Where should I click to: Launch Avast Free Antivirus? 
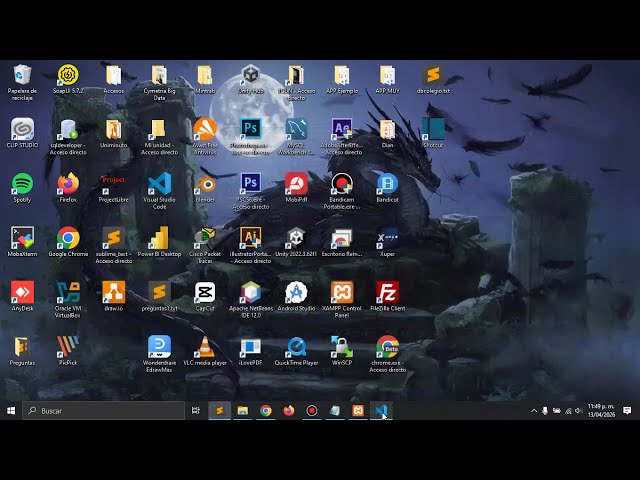(205, 136)
